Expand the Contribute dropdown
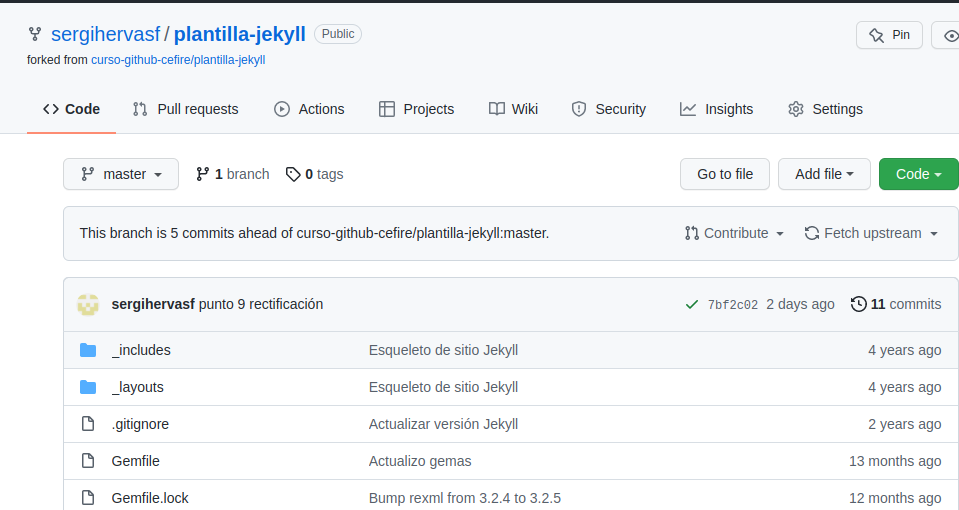959x510 pixels. (x=734, y=233)
